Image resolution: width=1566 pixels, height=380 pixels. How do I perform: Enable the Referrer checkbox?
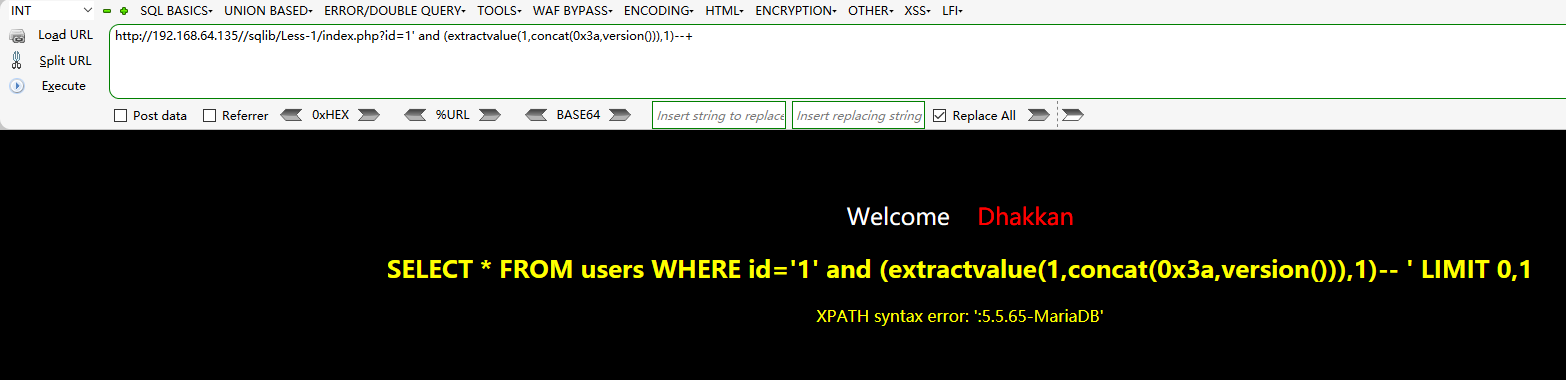tap(210, 116)
